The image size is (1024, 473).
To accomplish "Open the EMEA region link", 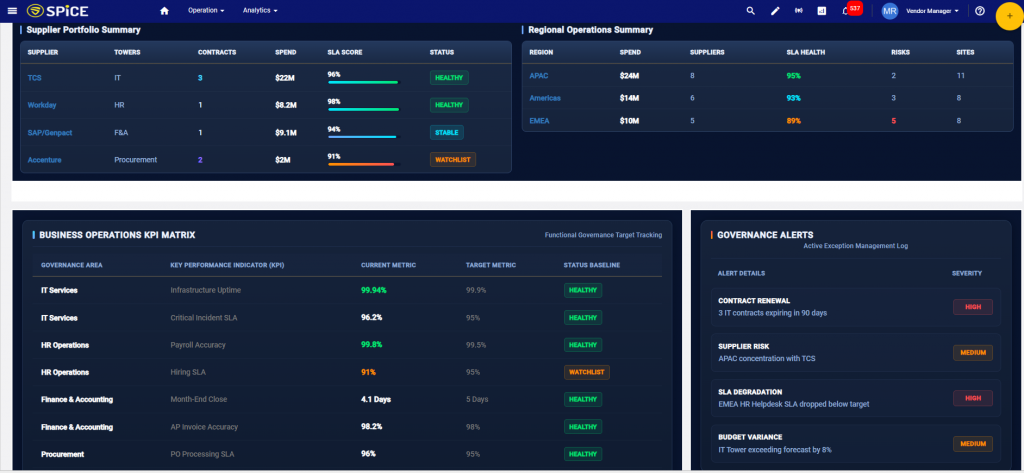I will (539, 121).
